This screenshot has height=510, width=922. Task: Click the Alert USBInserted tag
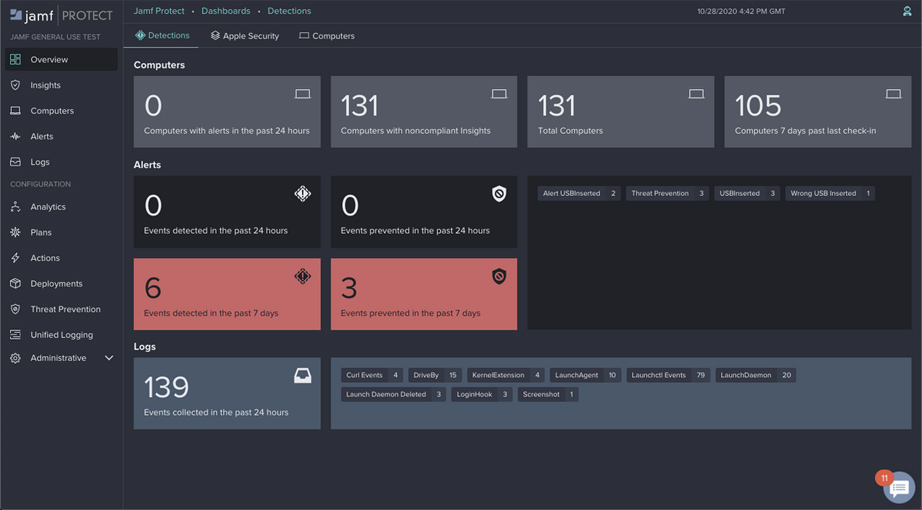(580, 193)
